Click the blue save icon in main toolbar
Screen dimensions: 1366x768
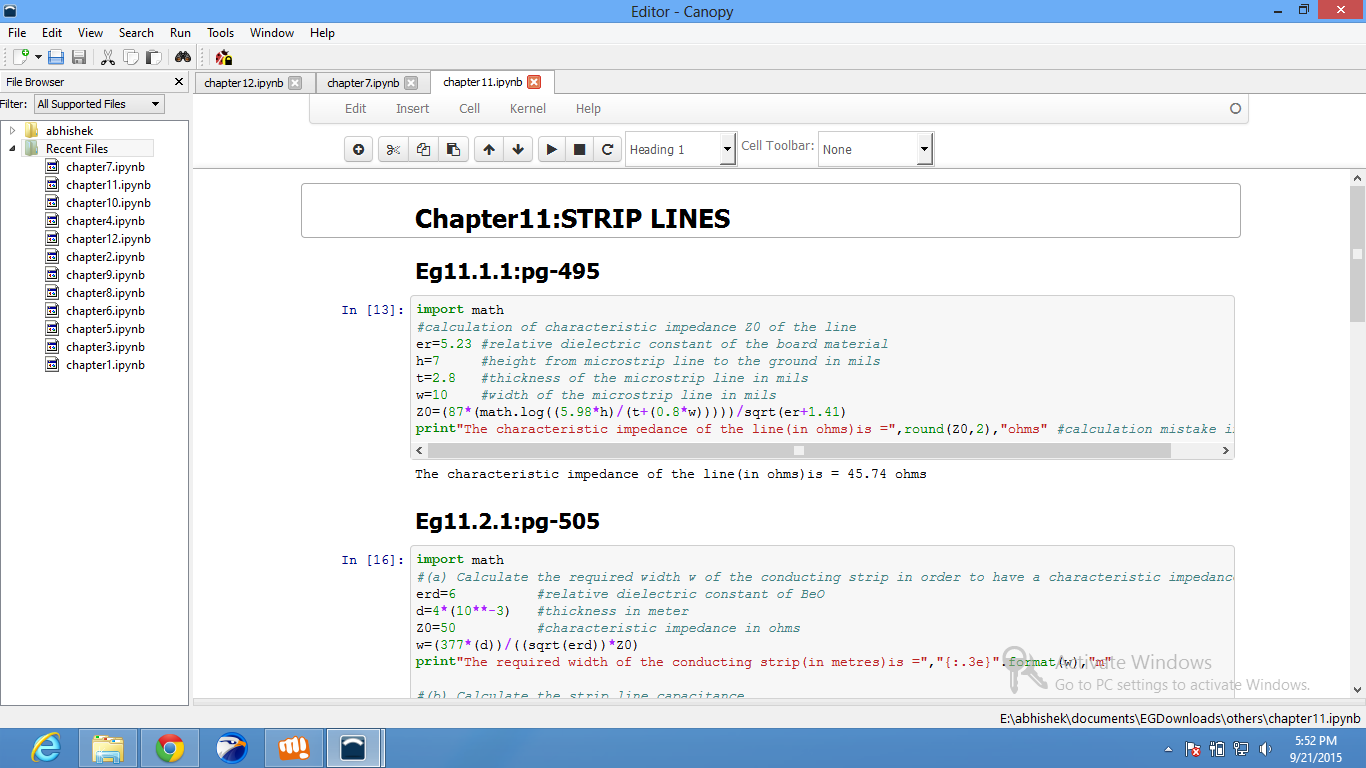(x=56, y=58)
